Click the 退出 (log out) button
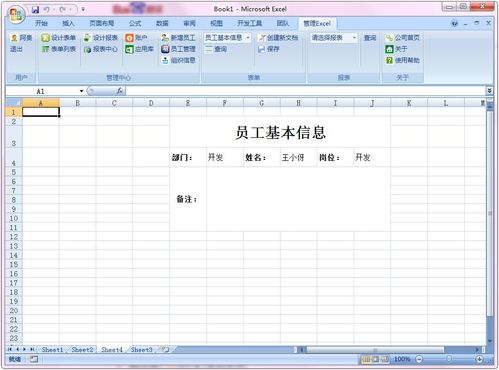The height and width of the screenshot is (370, 499). [x=16, y=49]
